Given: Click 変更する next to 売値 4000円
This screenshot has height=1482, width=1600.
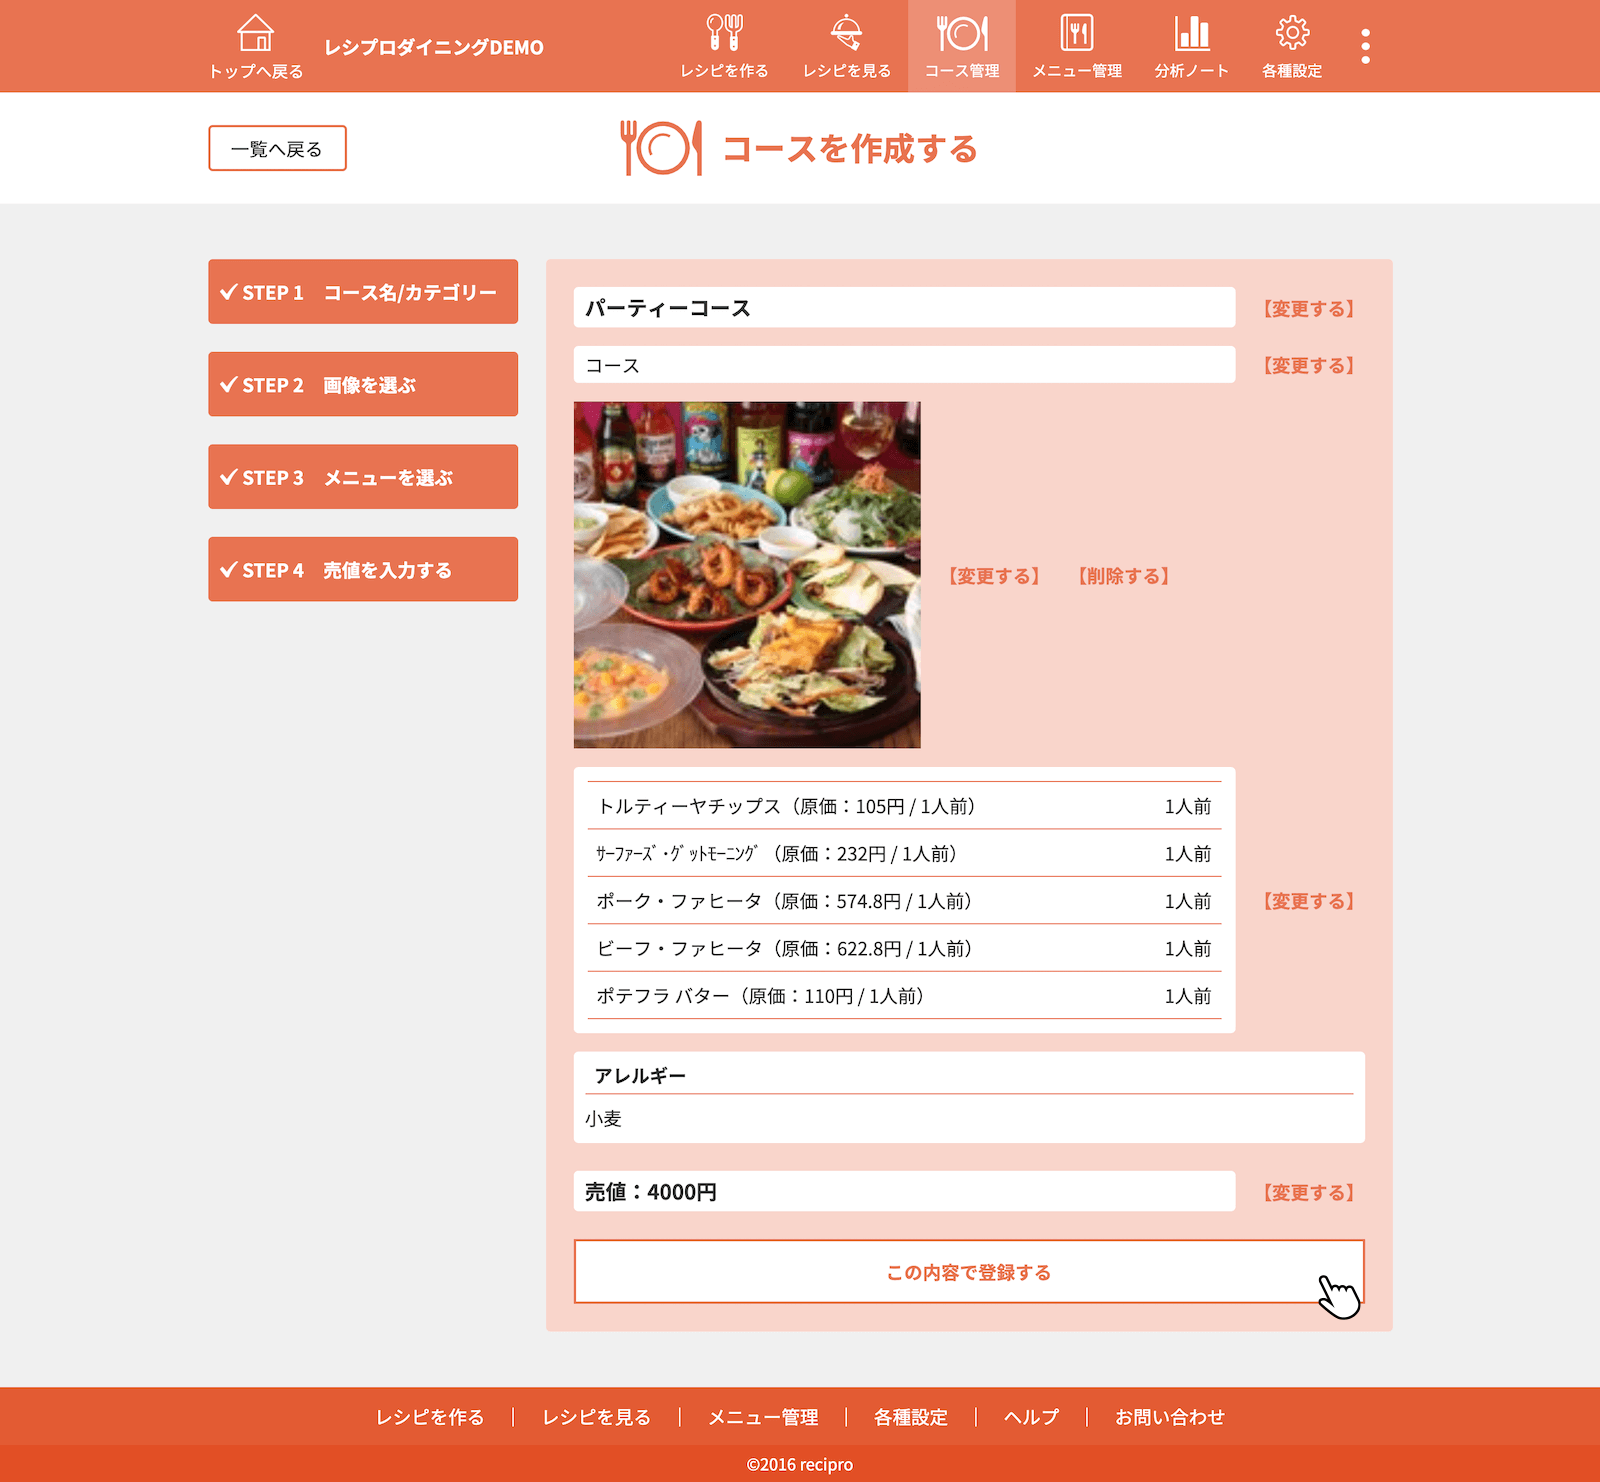Looking at the screenshot, I should pos(1308,1192).
